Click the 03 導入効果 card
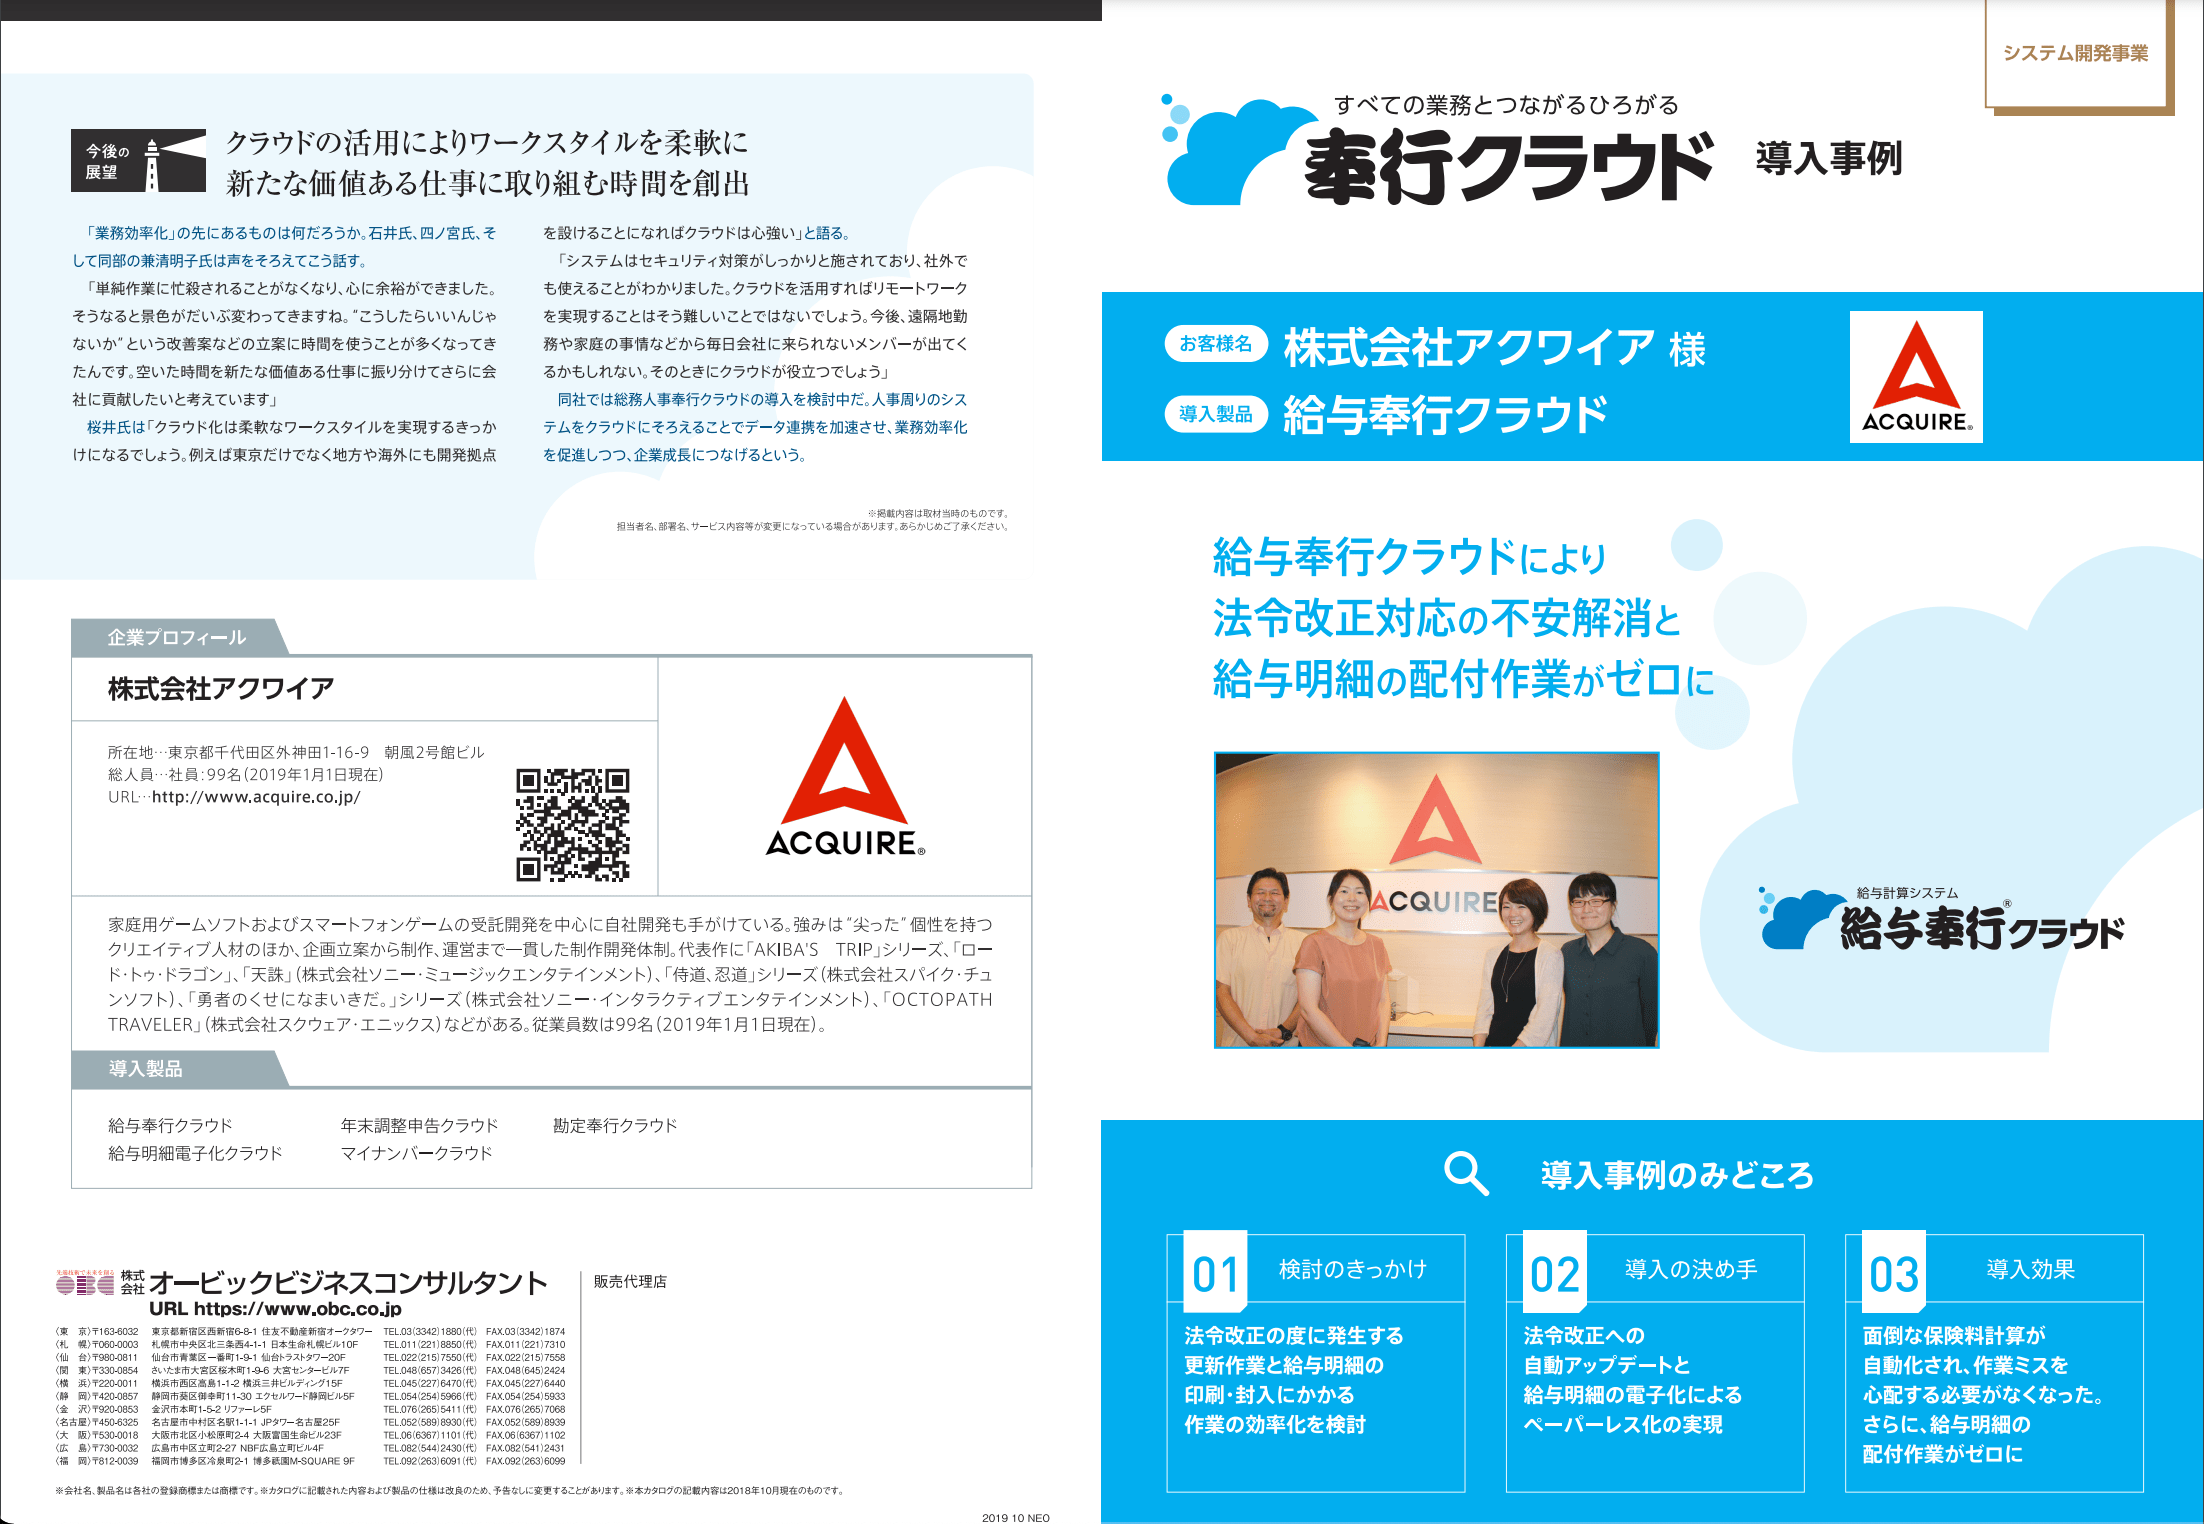Screen dimensions: 2204x1524 point(1993,1363)
